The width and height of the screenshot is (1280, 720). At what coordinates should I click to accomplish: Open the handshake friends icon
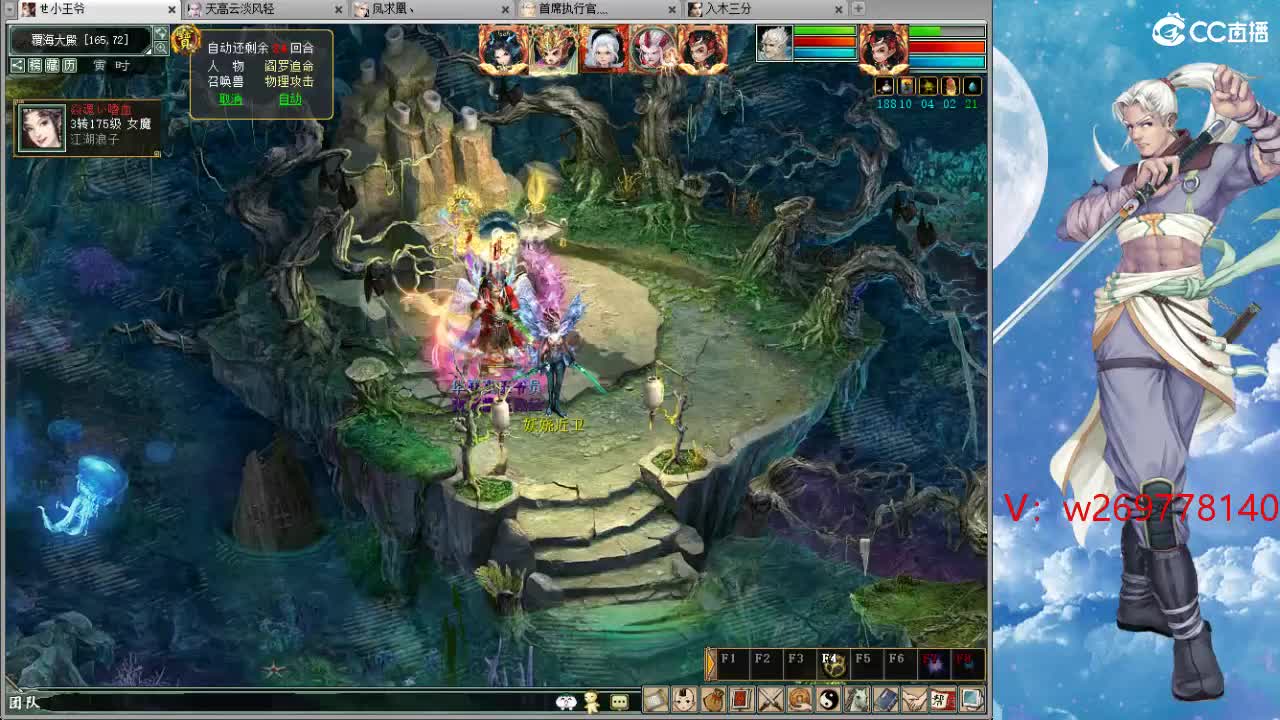pyautogui.click(x=914, y=699)
